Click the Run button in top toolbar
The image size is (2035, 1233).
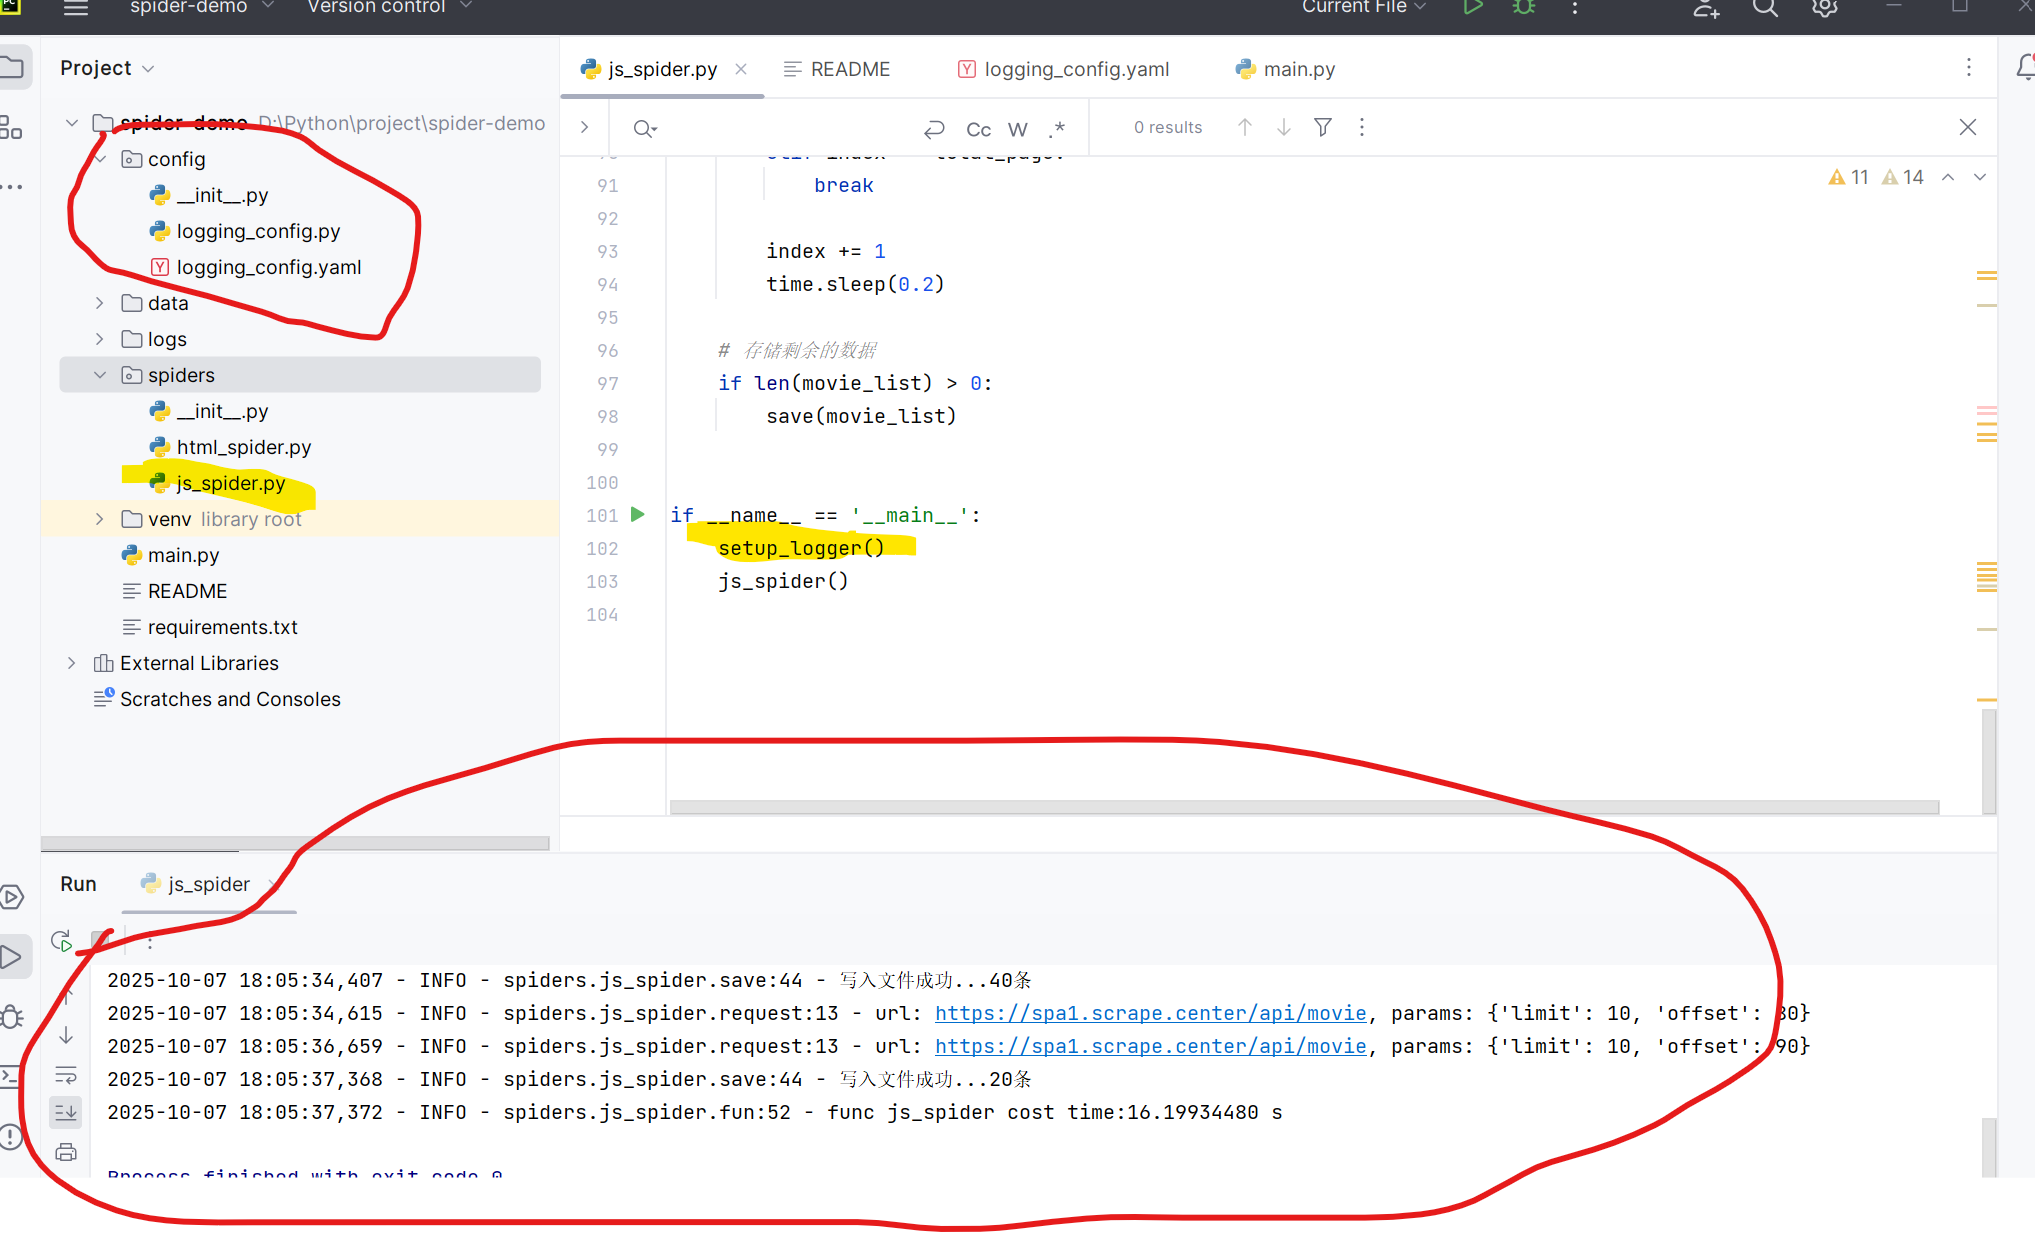1472,8
